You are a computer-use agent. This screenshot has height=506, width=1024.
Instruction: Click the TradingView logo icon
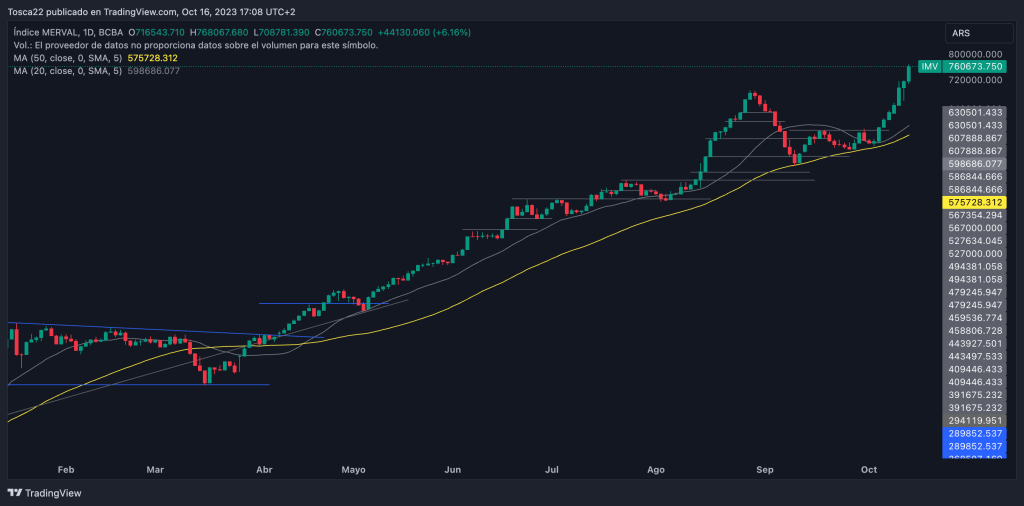14,493
